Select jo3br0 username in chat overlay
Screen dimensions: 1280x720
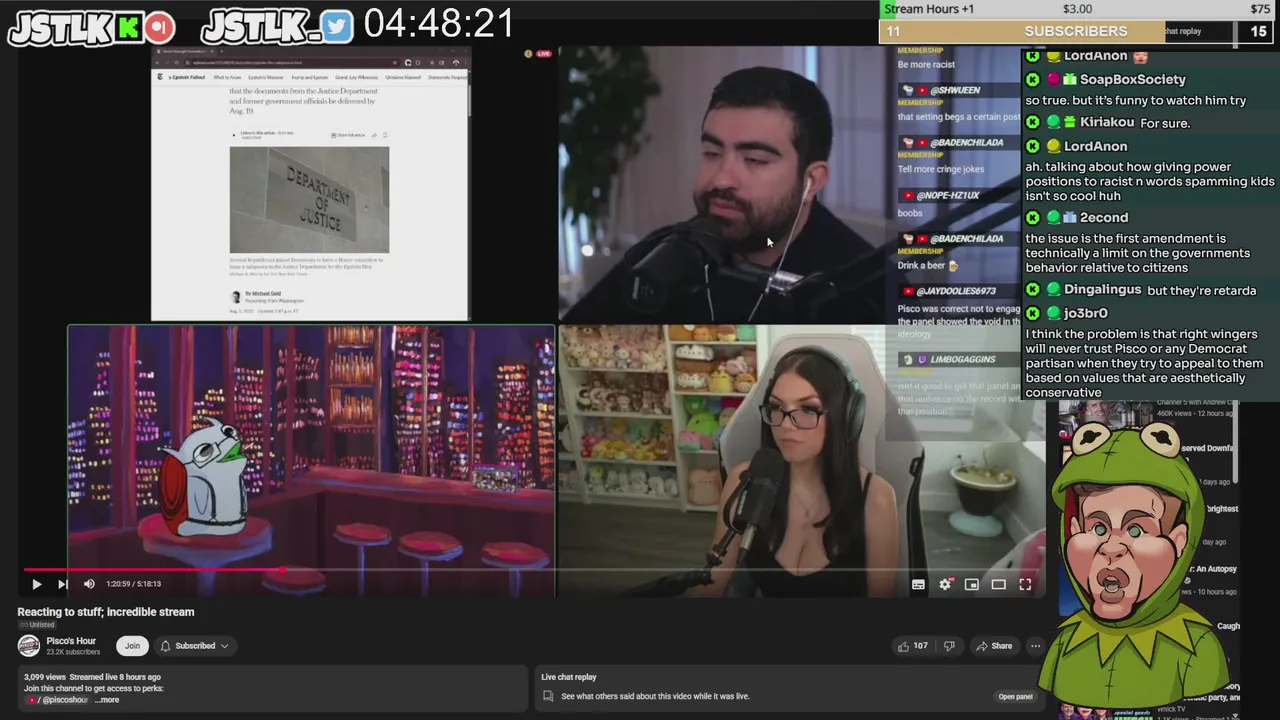[1086, 313]
